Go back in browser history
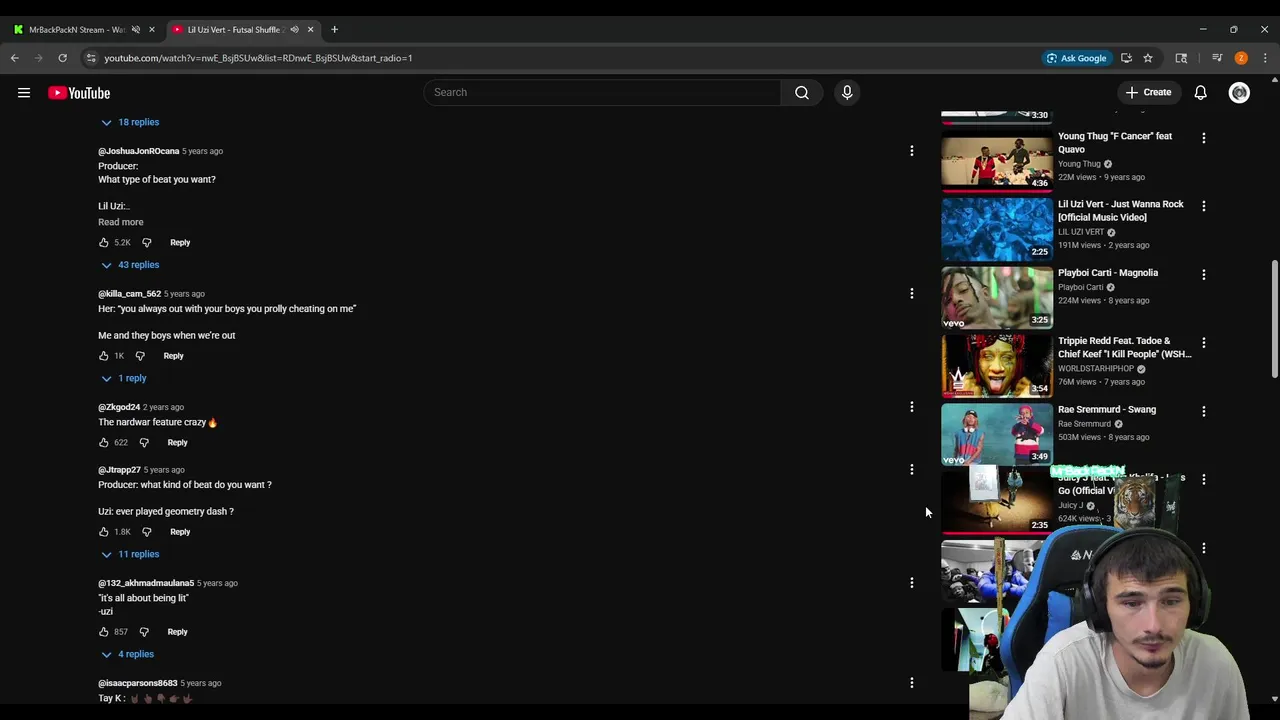Screen dimensions: 1280x720 click(15, 58)
